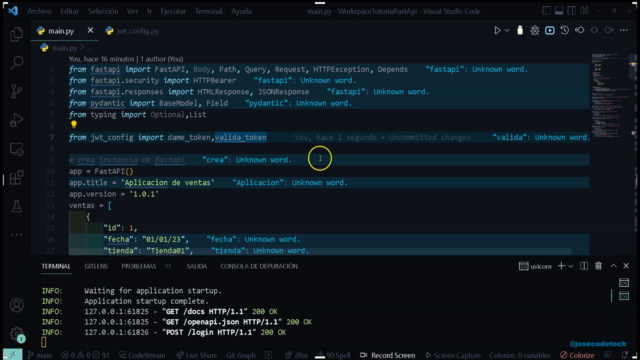Click the highlighted play-box icon in toolbar
This screenshot has width=640, height=360.
coord(550,31)
